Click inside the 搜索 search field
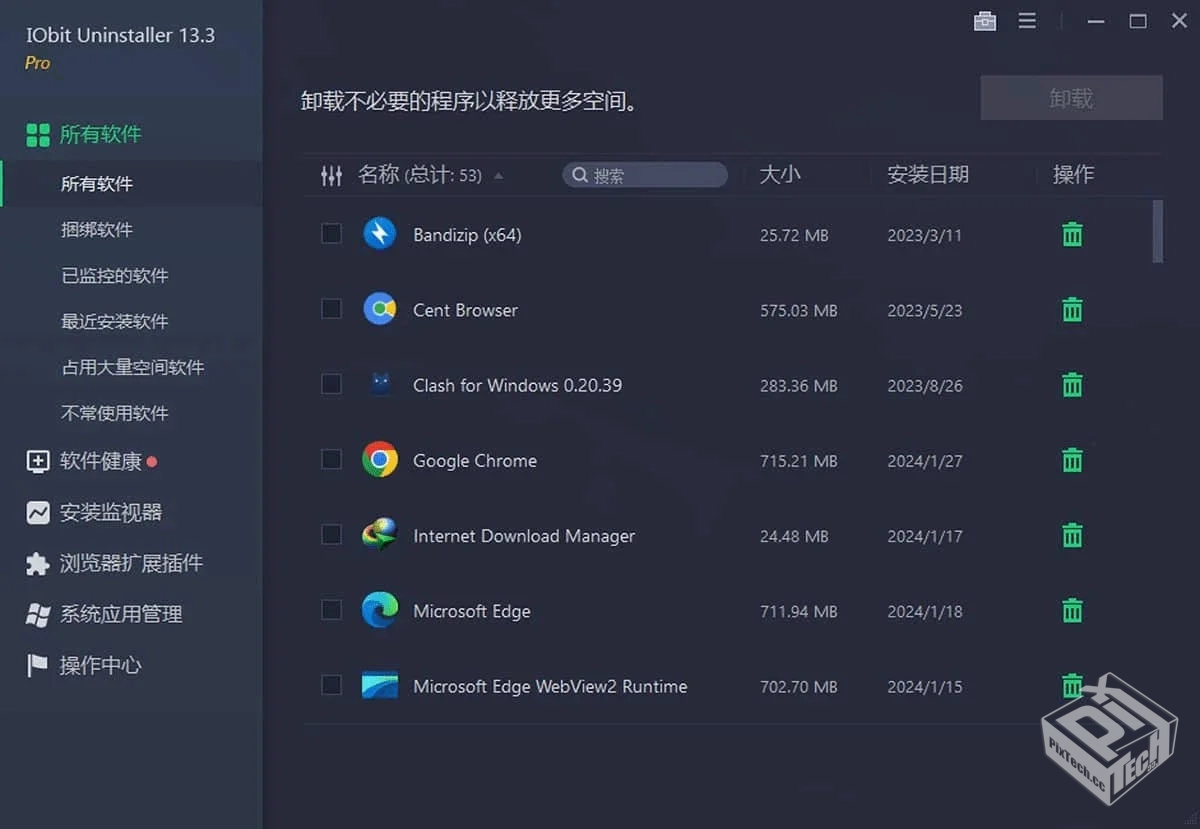Image resolution: width=1200 pixels, height=829 pixels. [645, 175]
